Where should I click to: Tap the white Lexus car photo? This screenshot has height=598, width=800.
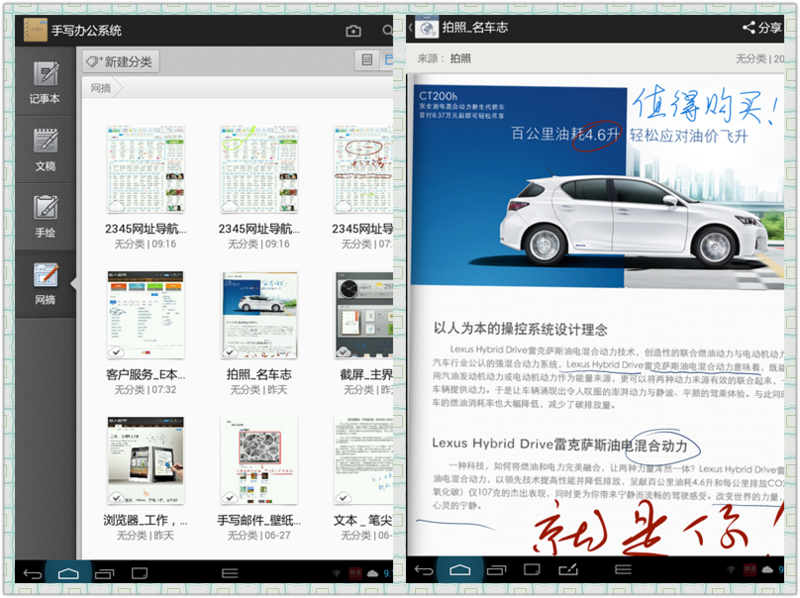(x=633, y=220)
